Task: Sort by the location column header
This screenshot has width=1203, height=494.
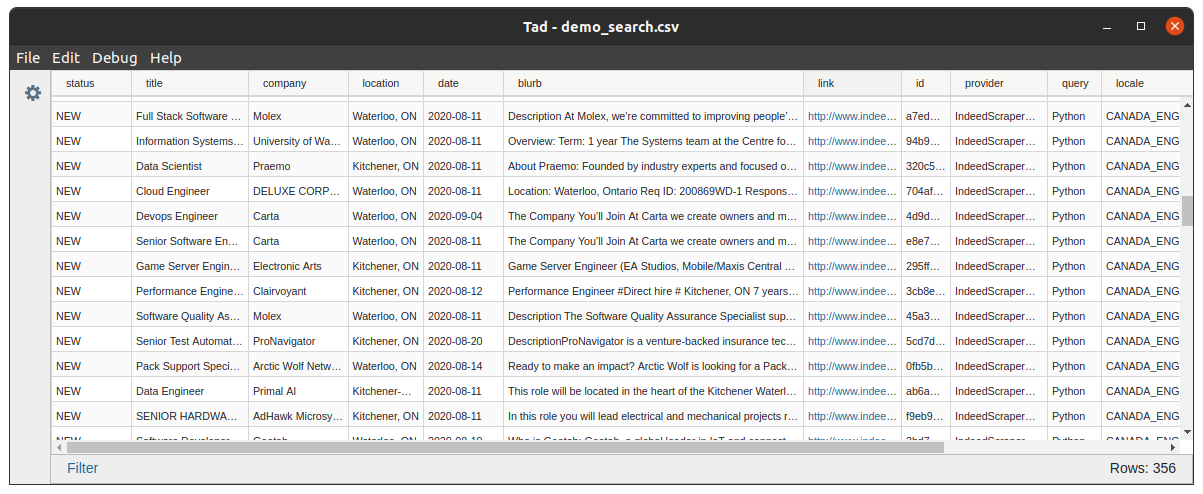Action: (x=386, y=83)
